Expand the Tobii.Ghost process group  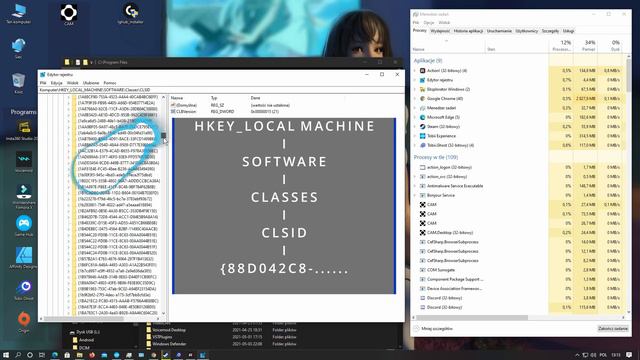pos(415,145)
